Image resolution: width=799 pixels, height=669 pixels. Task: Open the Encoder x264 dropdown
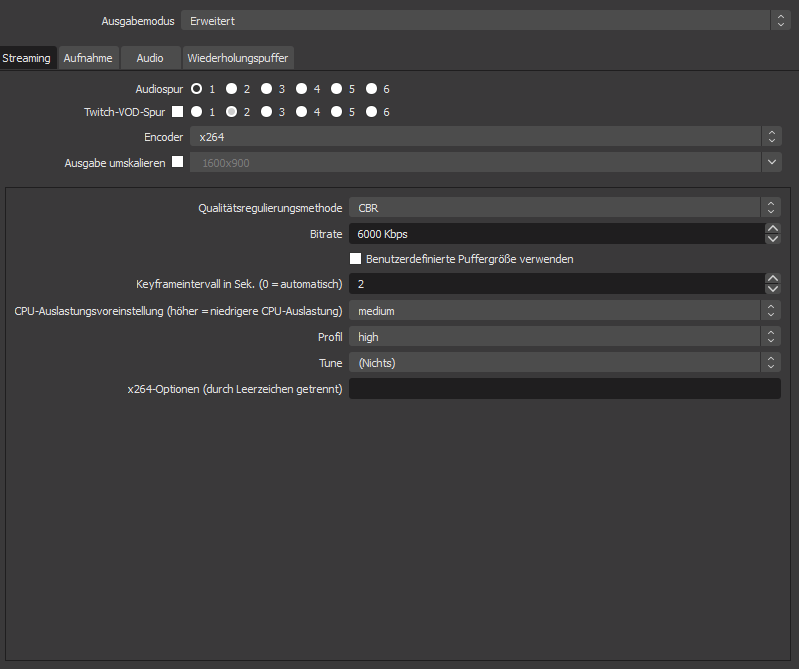pyautogui.click(x=486, y=137)
